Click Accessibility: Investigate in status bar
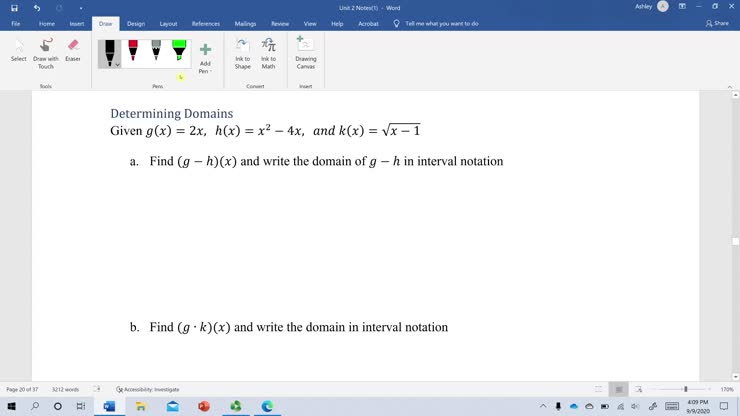This screenshot has width=740, height=416. pyautogui.click(x=148, y=389)
